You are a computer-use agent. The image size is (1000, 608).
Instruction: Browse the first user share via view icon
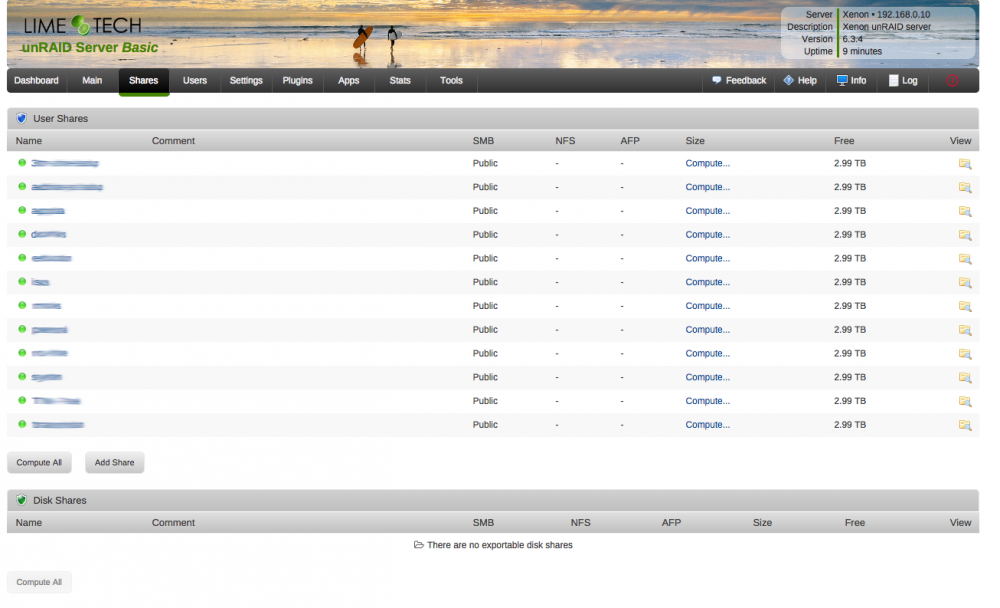[x=965, y=163]
